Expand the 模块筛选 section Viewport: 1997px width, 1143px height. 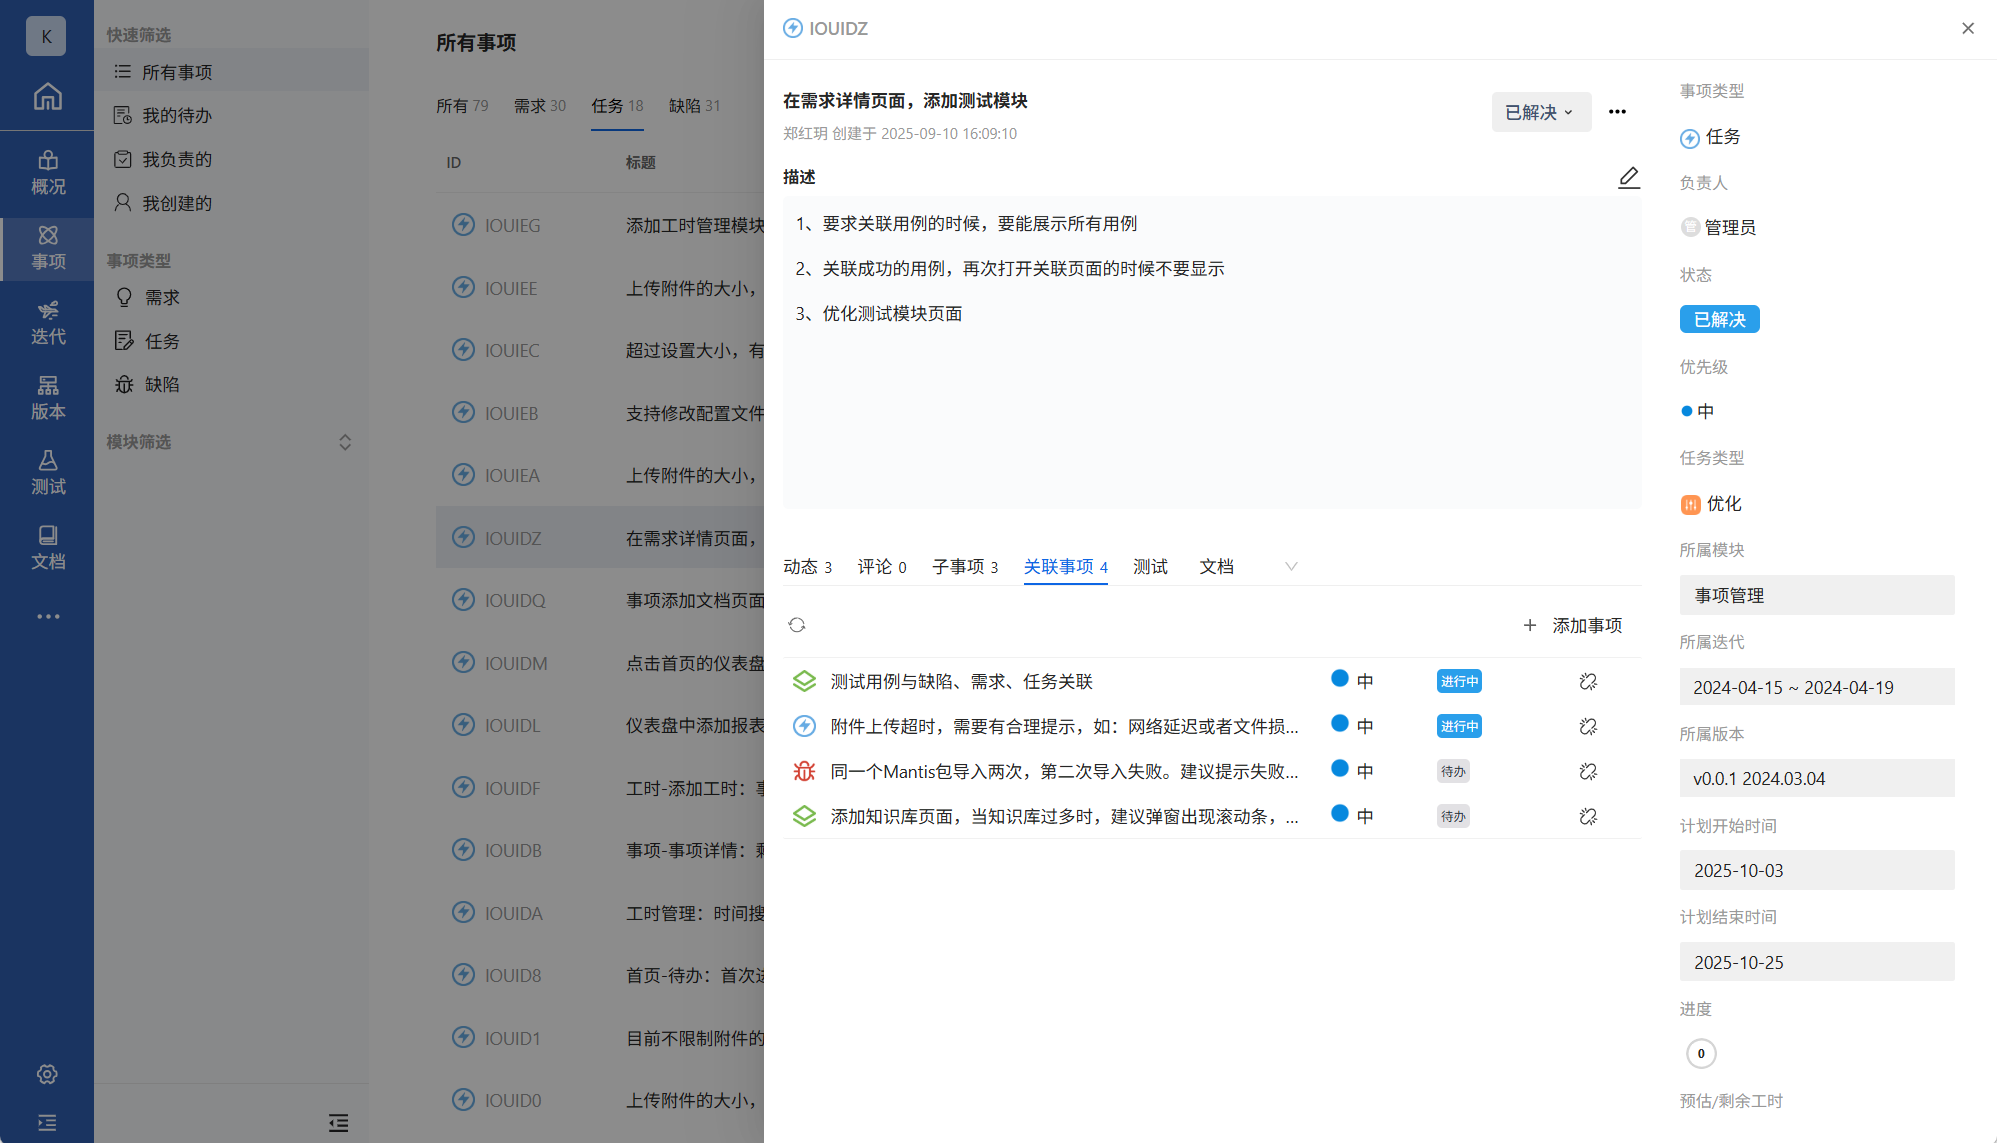point(345,442)
